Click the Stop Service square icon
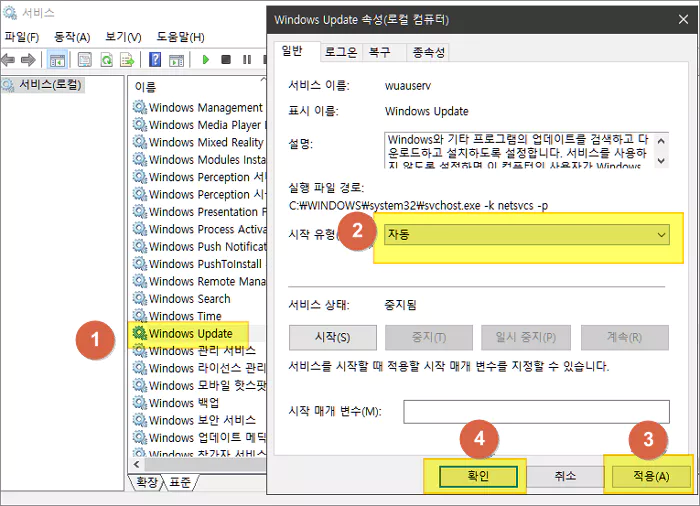This screenshot has height=506, width=700. click(226, 59)
